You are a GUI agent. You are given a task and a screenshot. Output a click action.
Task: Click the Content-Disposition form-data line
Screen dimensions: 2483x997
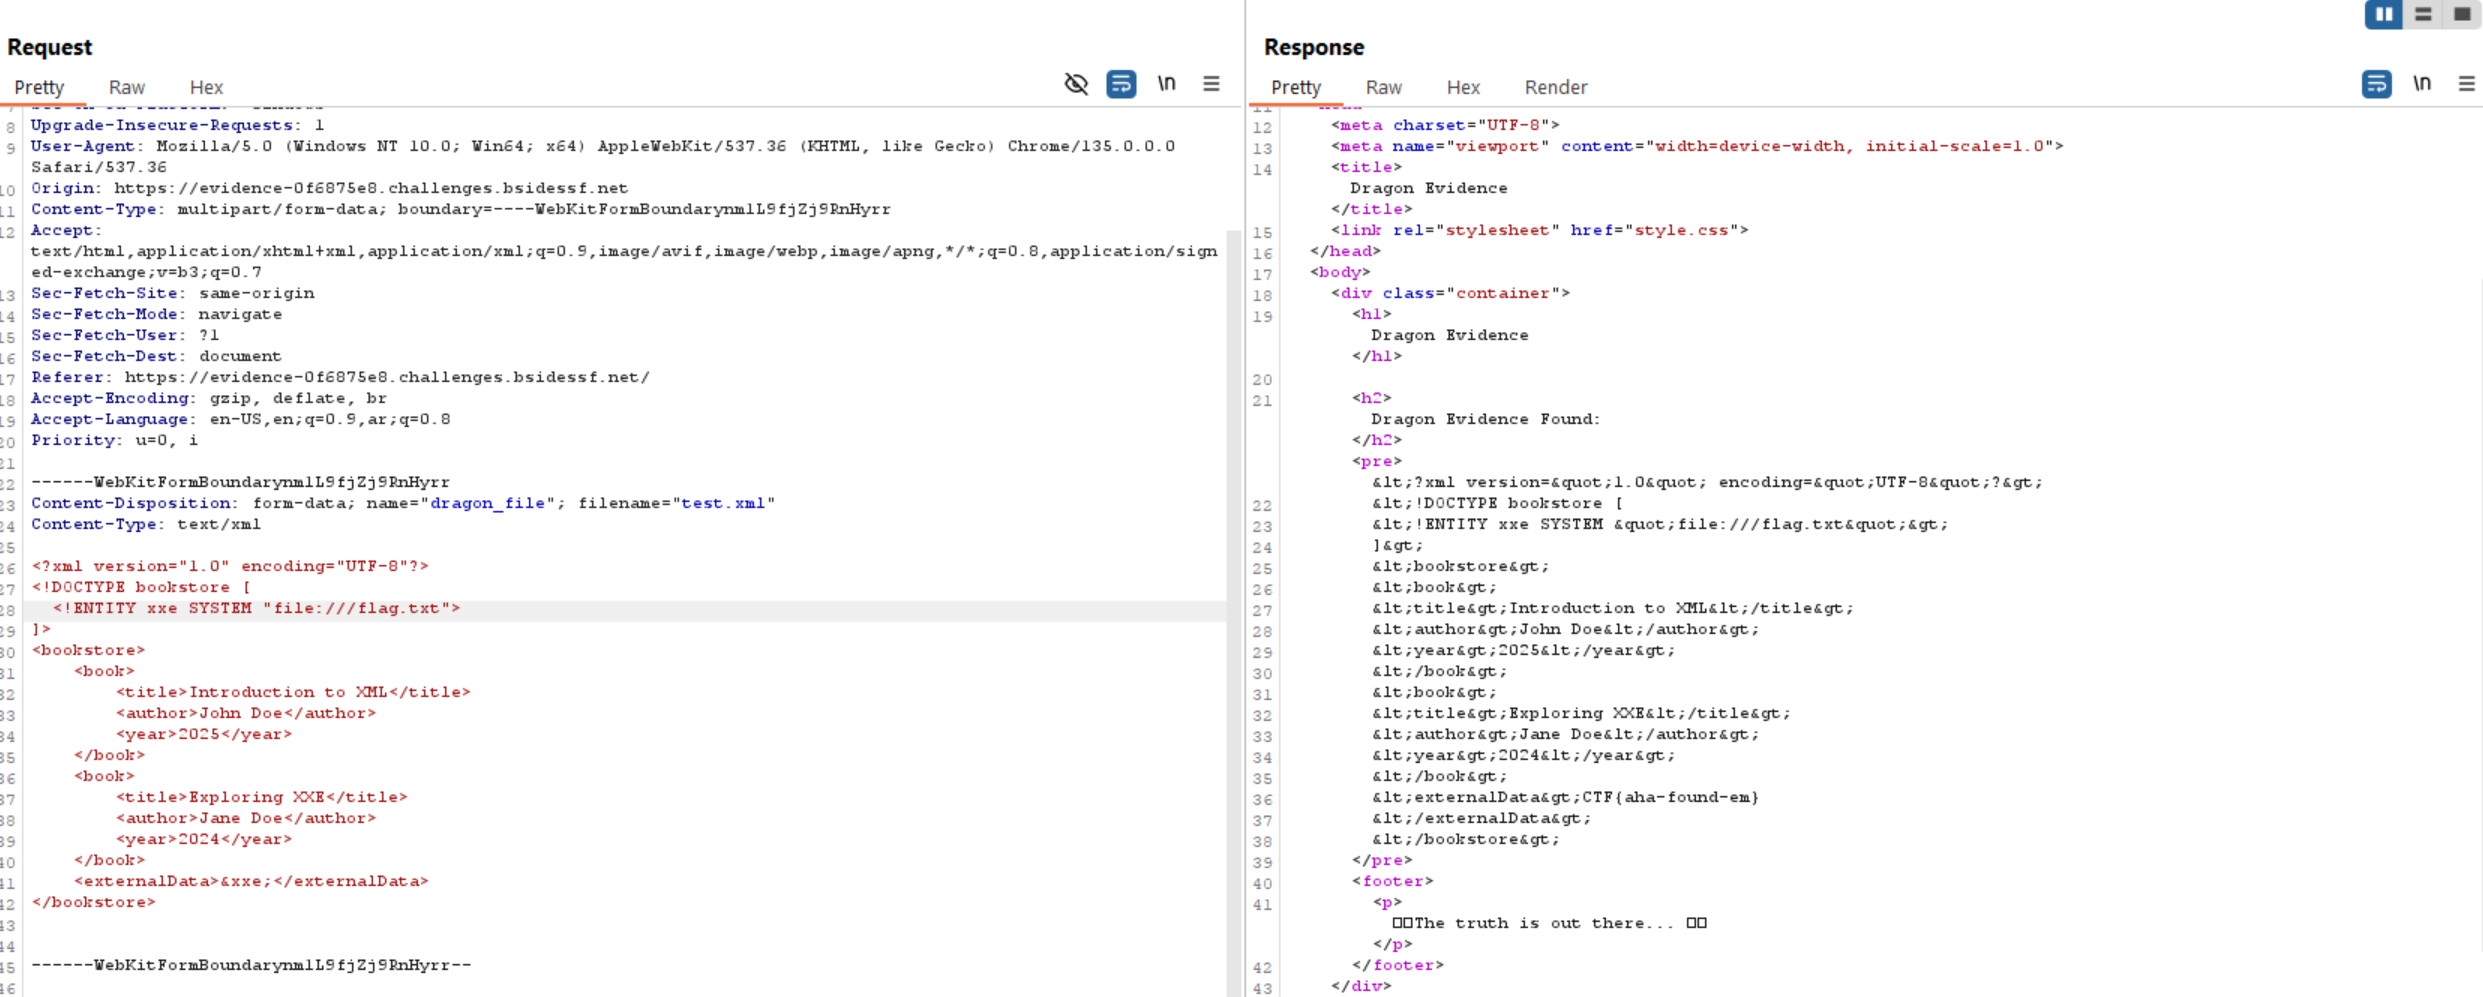[x=403, y=503]
